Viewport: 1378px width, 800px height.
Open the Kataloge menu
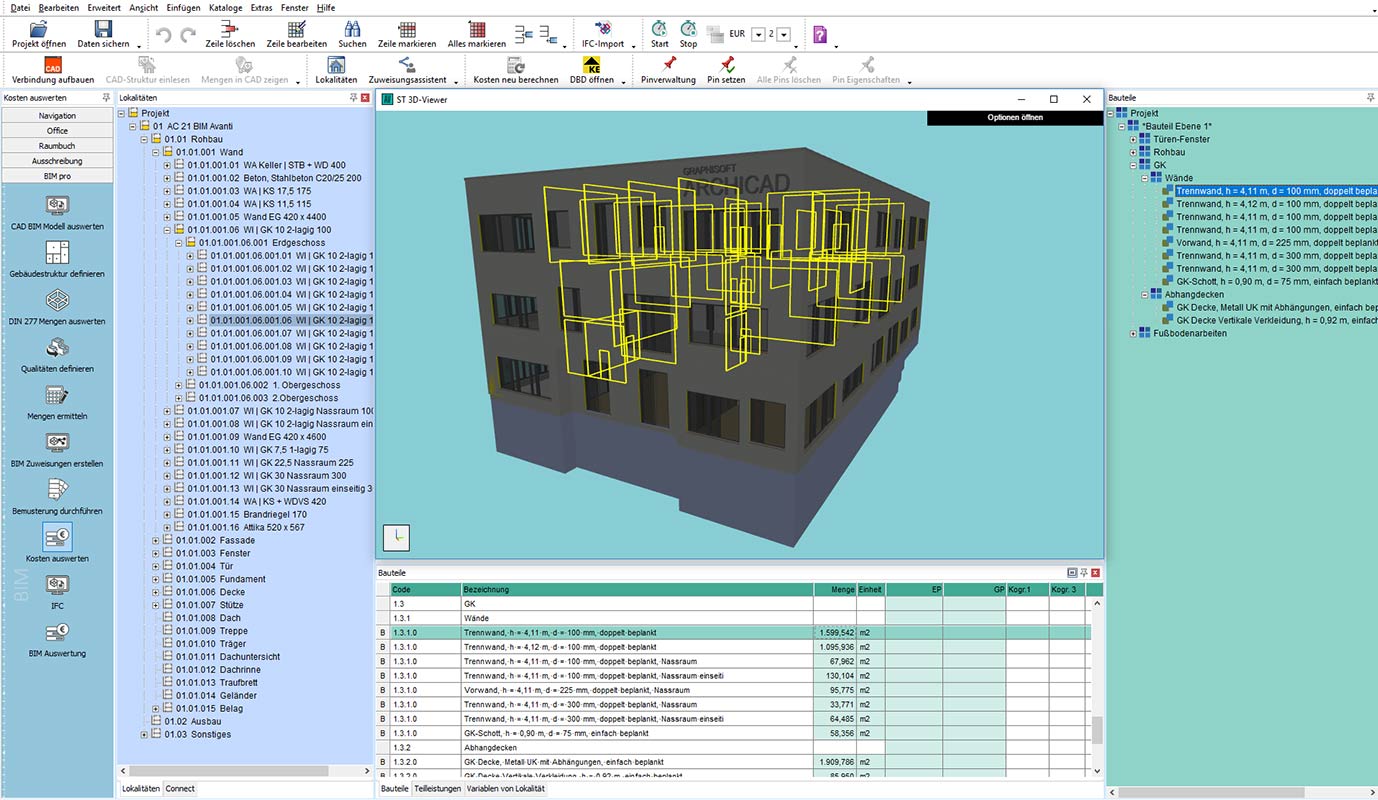click(x=225, y=7)
